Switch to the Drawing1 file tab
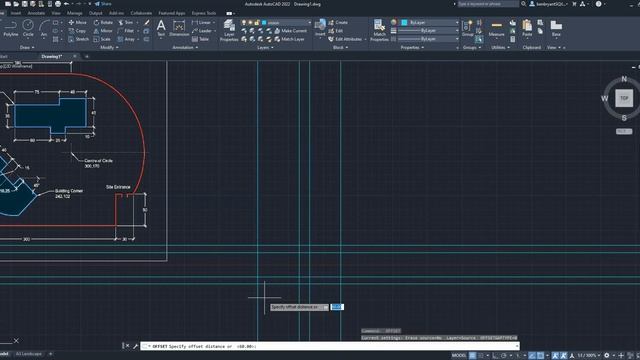This screenshot has height=360, width=640. [52, 56]
